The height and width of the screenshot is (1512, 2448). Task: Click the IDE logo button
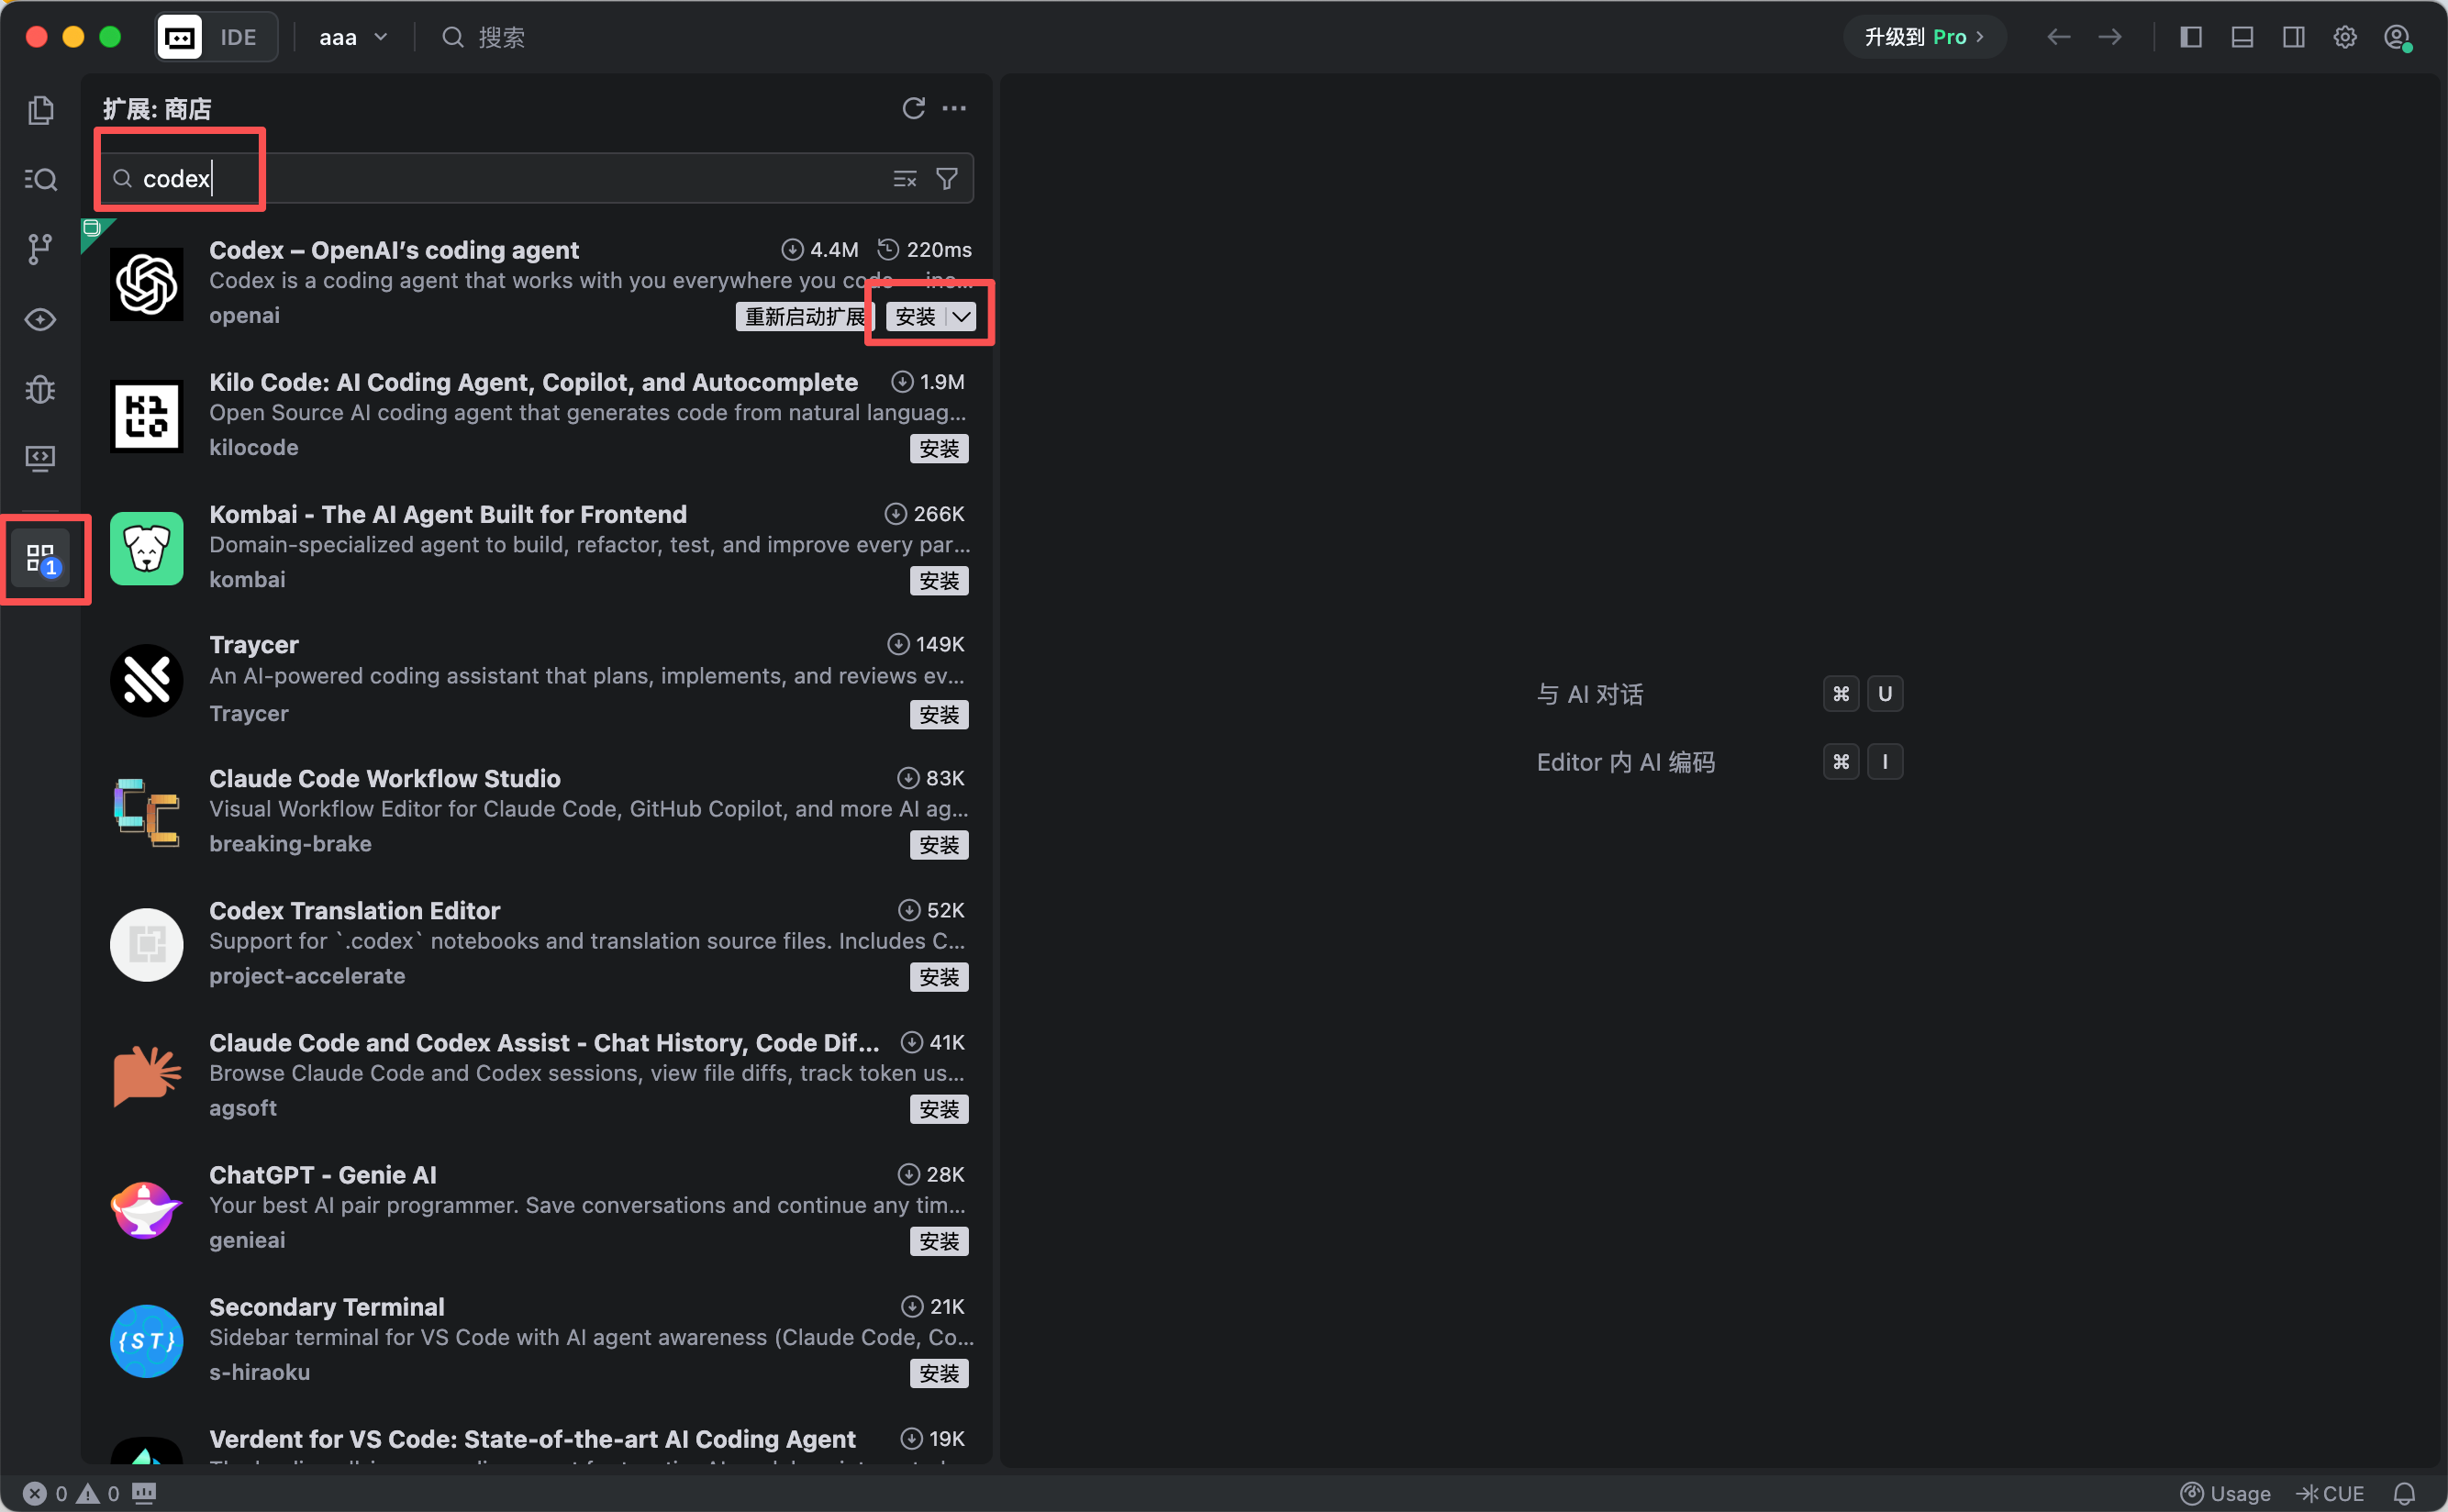[x=180, y=37]
